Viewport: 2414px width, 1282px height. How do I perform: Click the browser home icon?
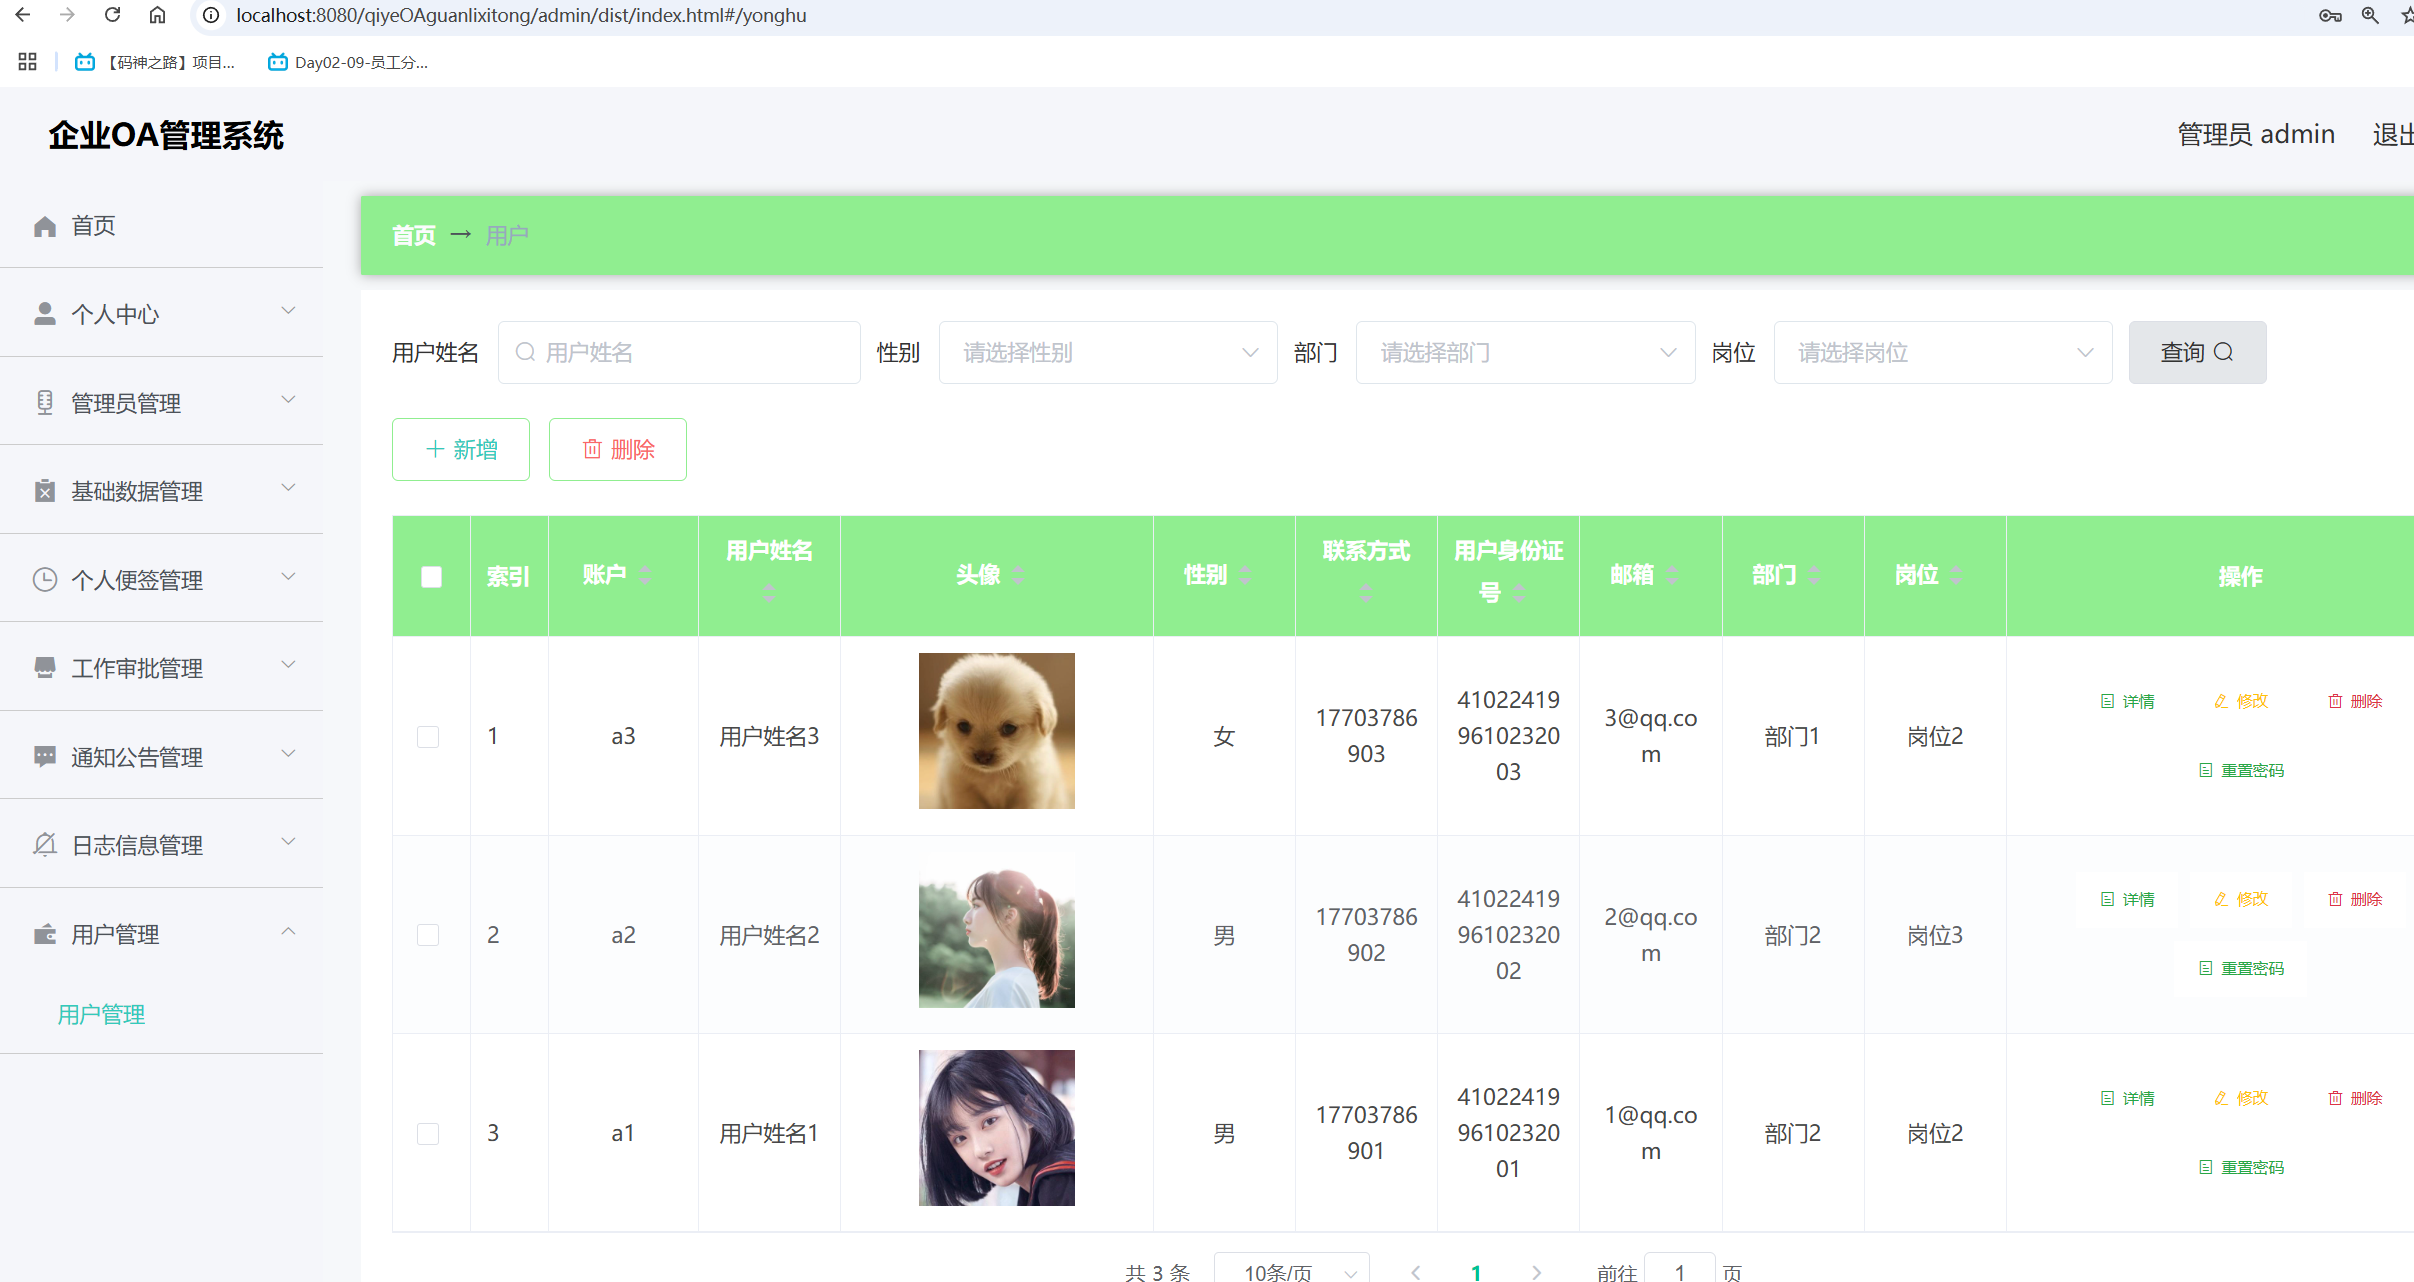click(x=157, y=15)
